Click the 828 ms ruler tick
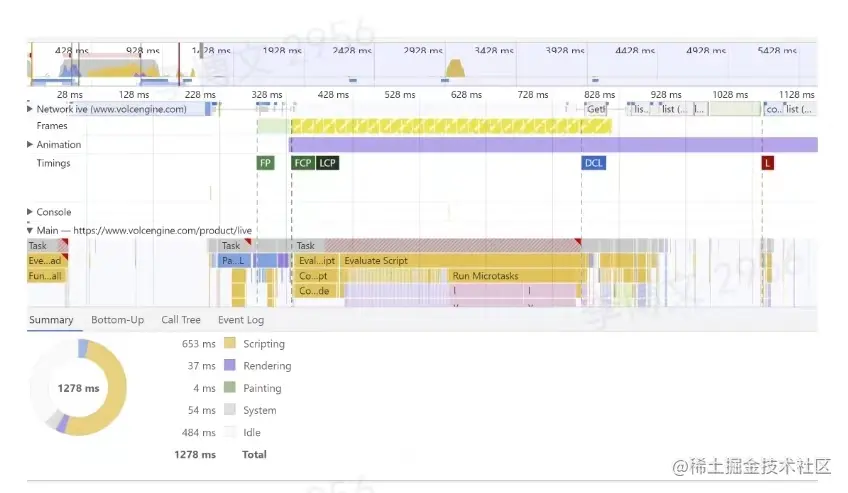Screen dimensions: 848x493 point(599,95)
